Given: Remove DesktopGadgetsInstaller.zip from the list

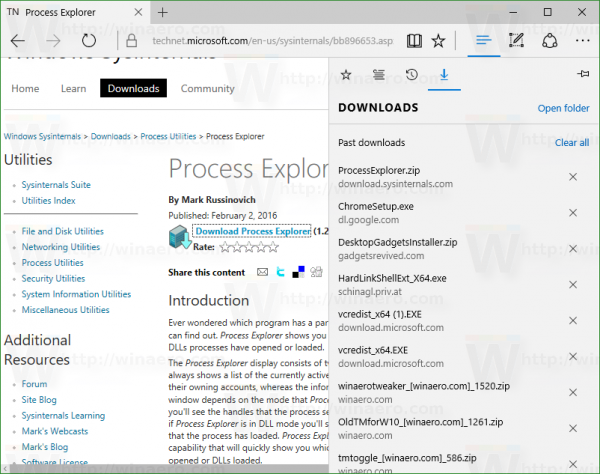Looking at the screenshot, I should tap(573, 249).
